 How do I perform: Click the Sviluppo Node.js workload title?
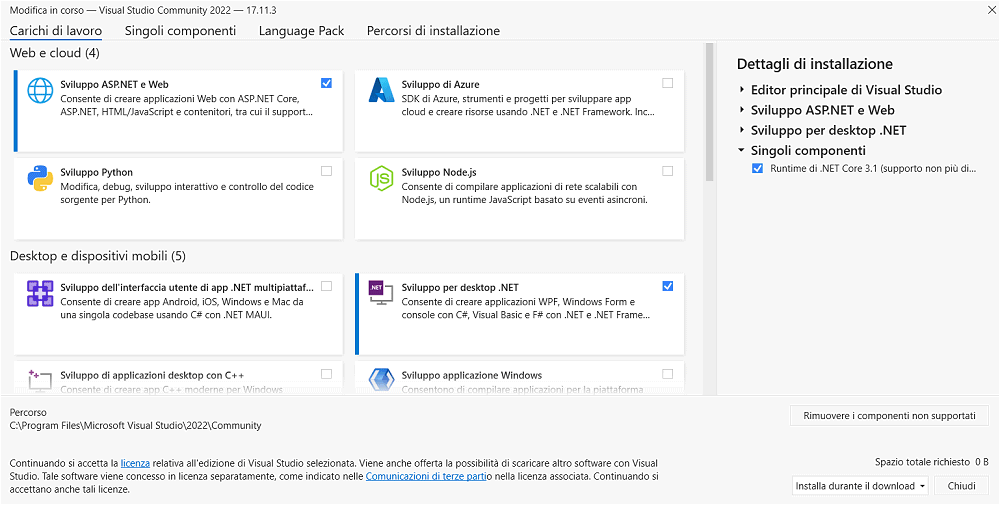pyautogui.click(x=439, y=172)
